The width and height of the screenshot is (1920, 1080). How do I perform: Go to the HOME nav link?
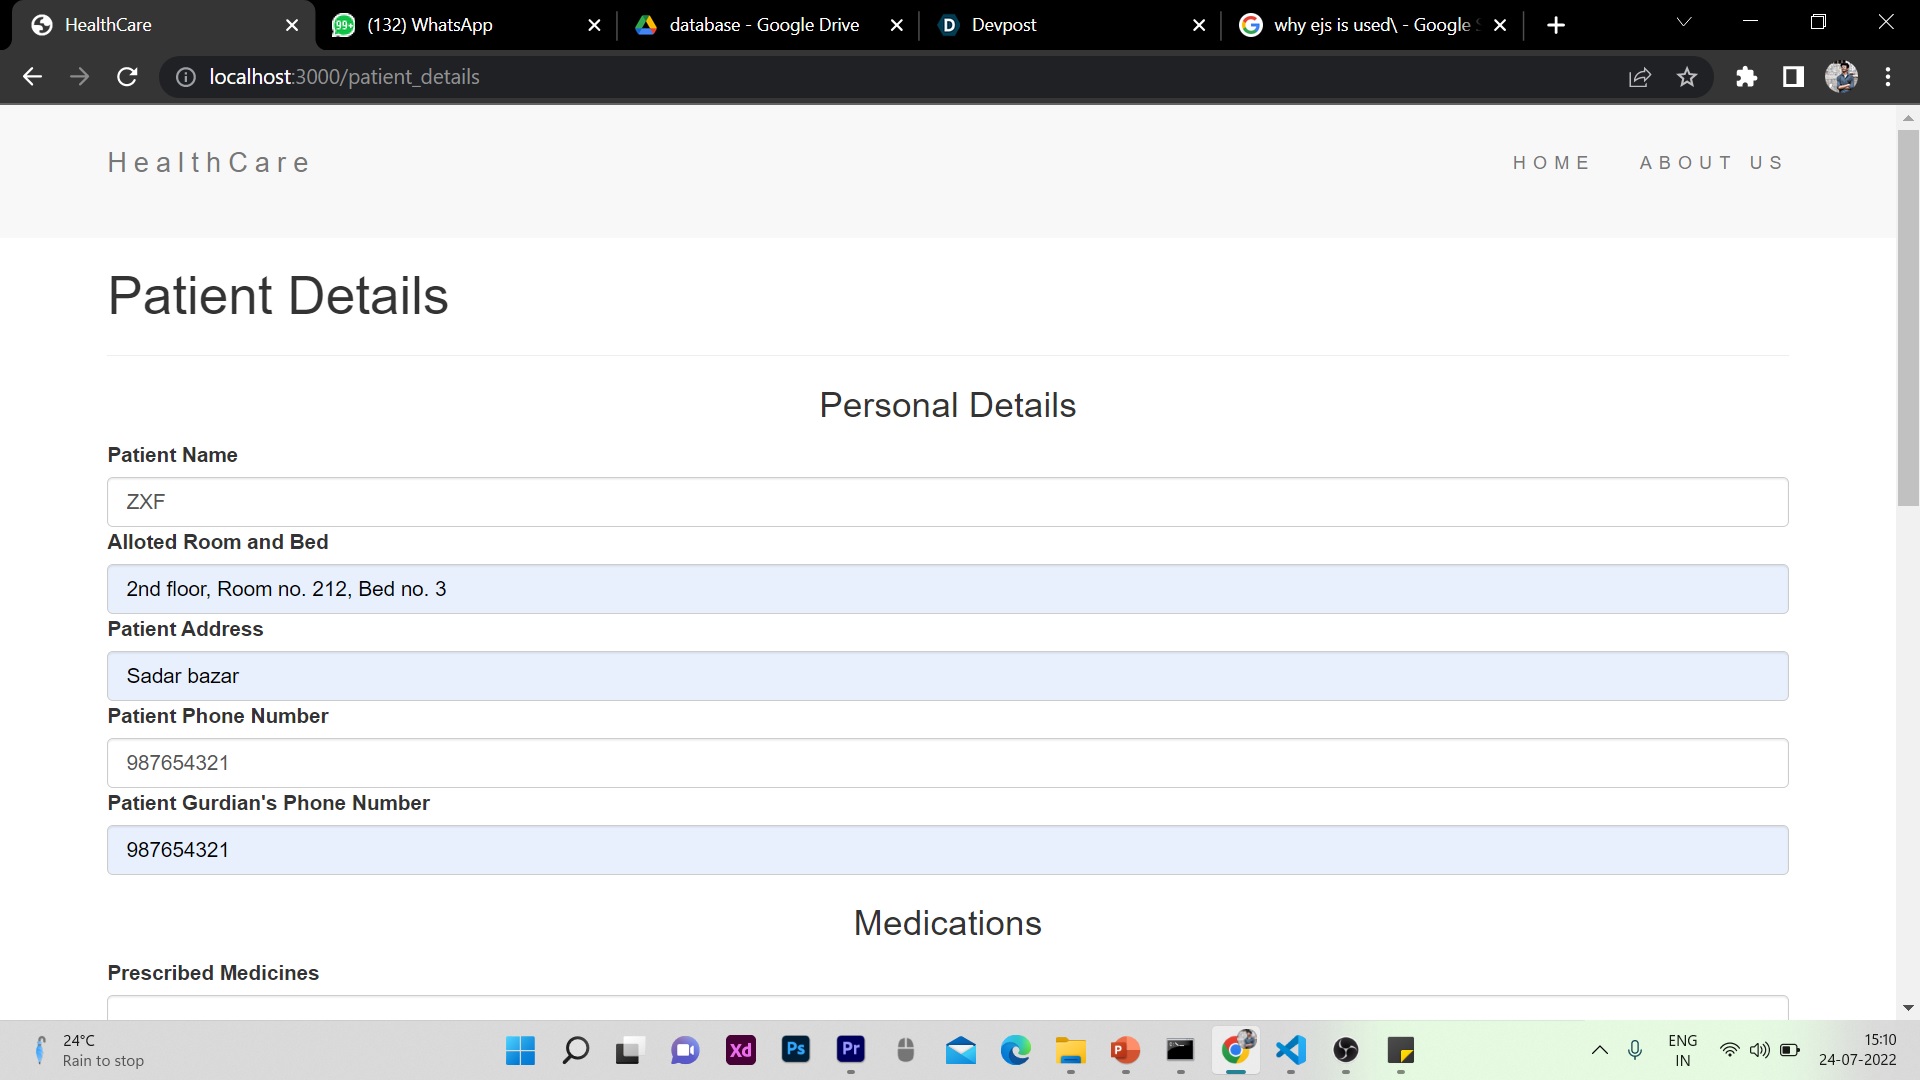[x=1551, y=162]
